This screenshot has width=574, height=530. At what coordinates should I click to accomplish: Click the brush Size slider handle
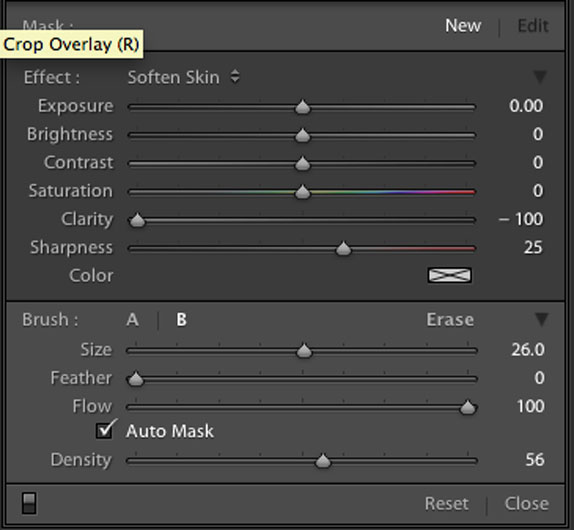tap(304, 351)
